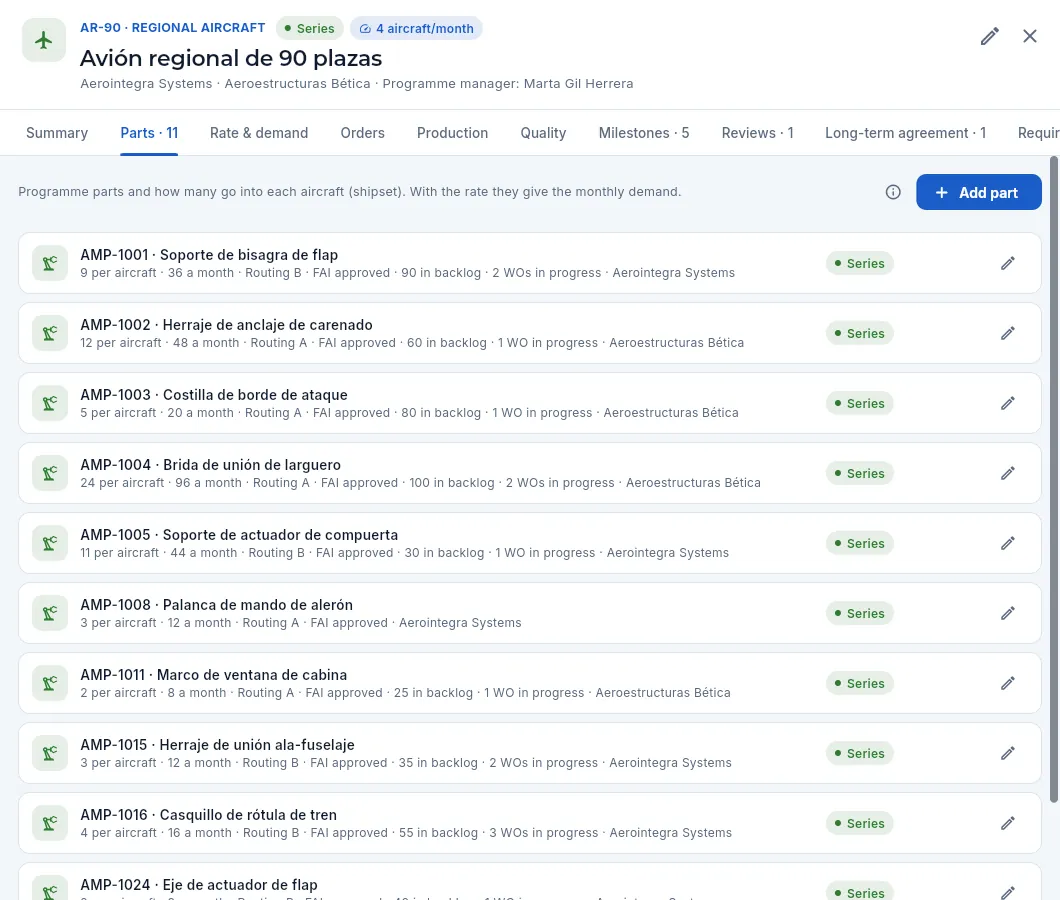Image resolution: width=1060 pixels, height=900 pixels.
Task: Select the AMP-1024 Eje de actuador de flap row
Action: [529, 882]
